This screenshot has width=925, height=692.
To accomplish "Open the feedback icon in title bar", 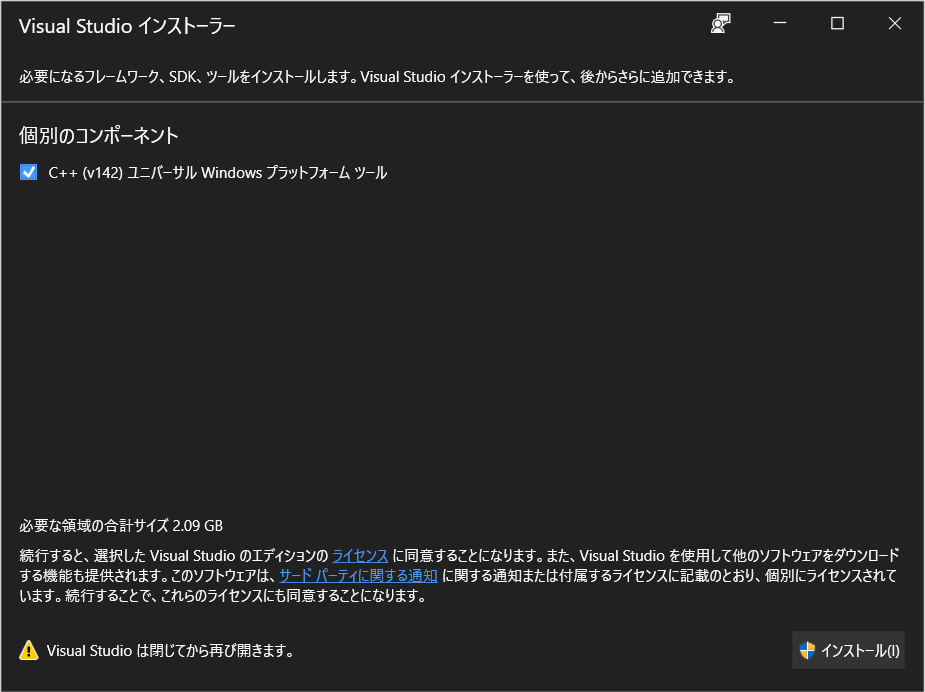I will coord(720,24).
